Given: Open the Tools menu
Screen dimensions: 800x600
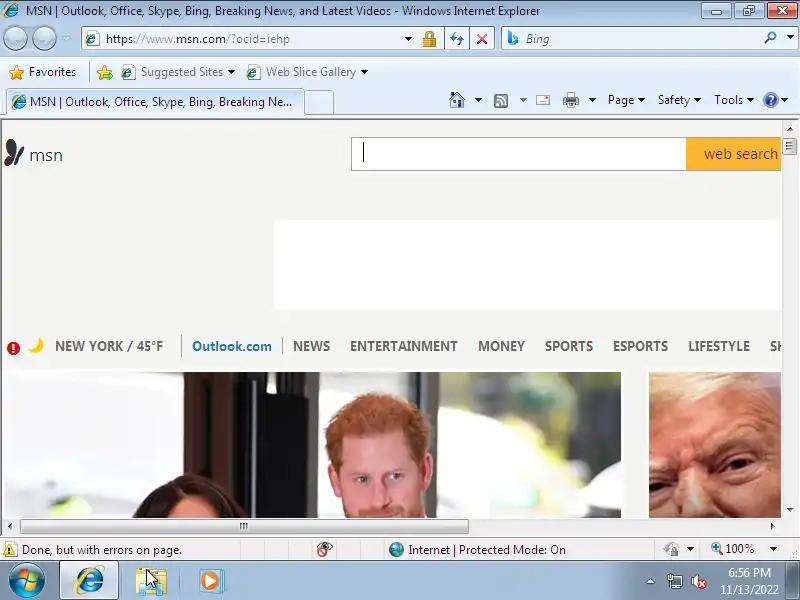Looking at the screenshot, I should click(734, 100).
